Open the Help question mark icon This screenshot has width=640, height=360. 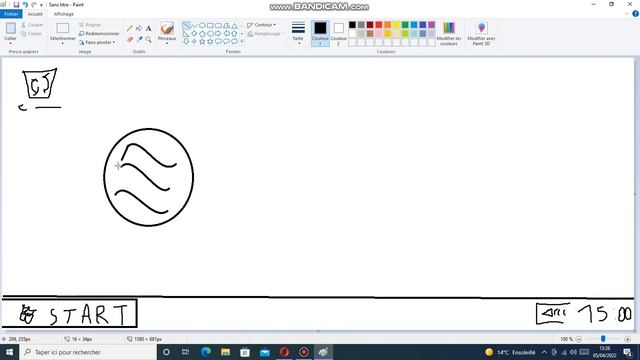635,14
